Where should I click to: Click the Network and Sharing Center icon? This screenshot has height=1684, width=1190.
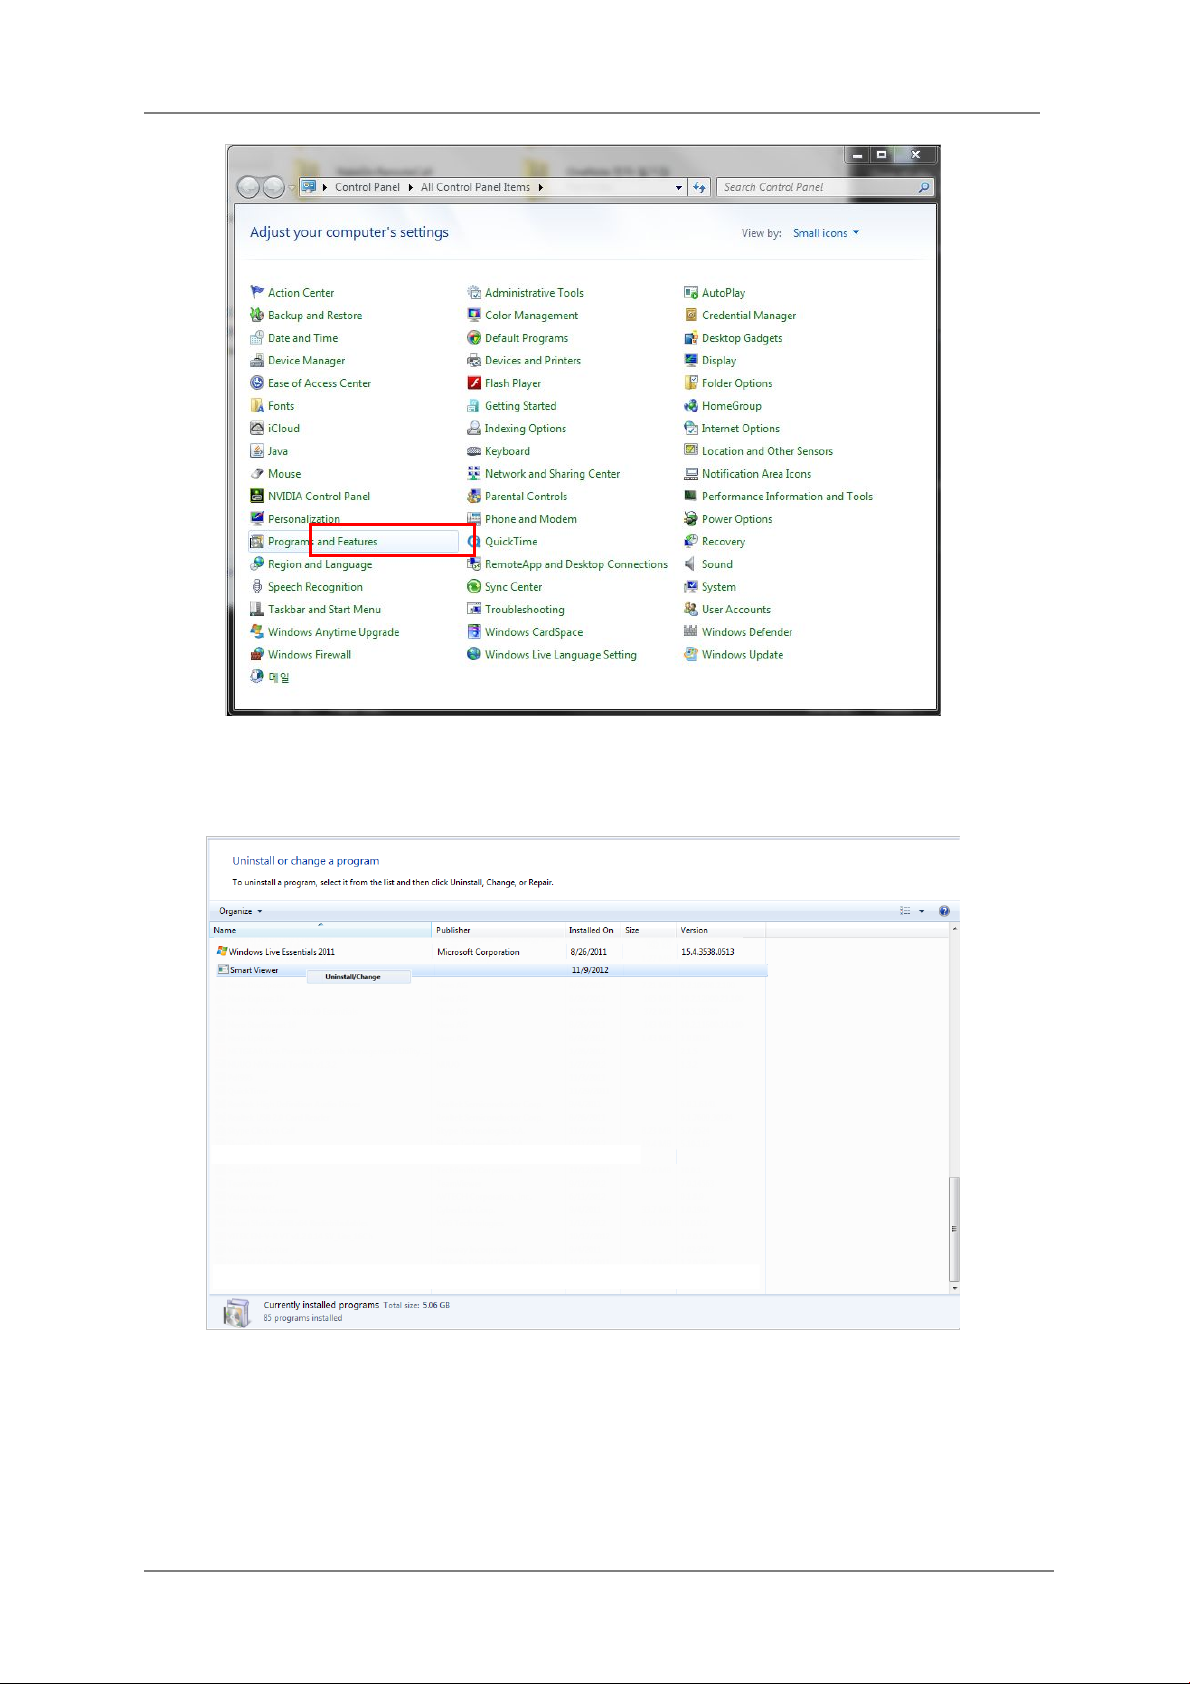(474, 474)
